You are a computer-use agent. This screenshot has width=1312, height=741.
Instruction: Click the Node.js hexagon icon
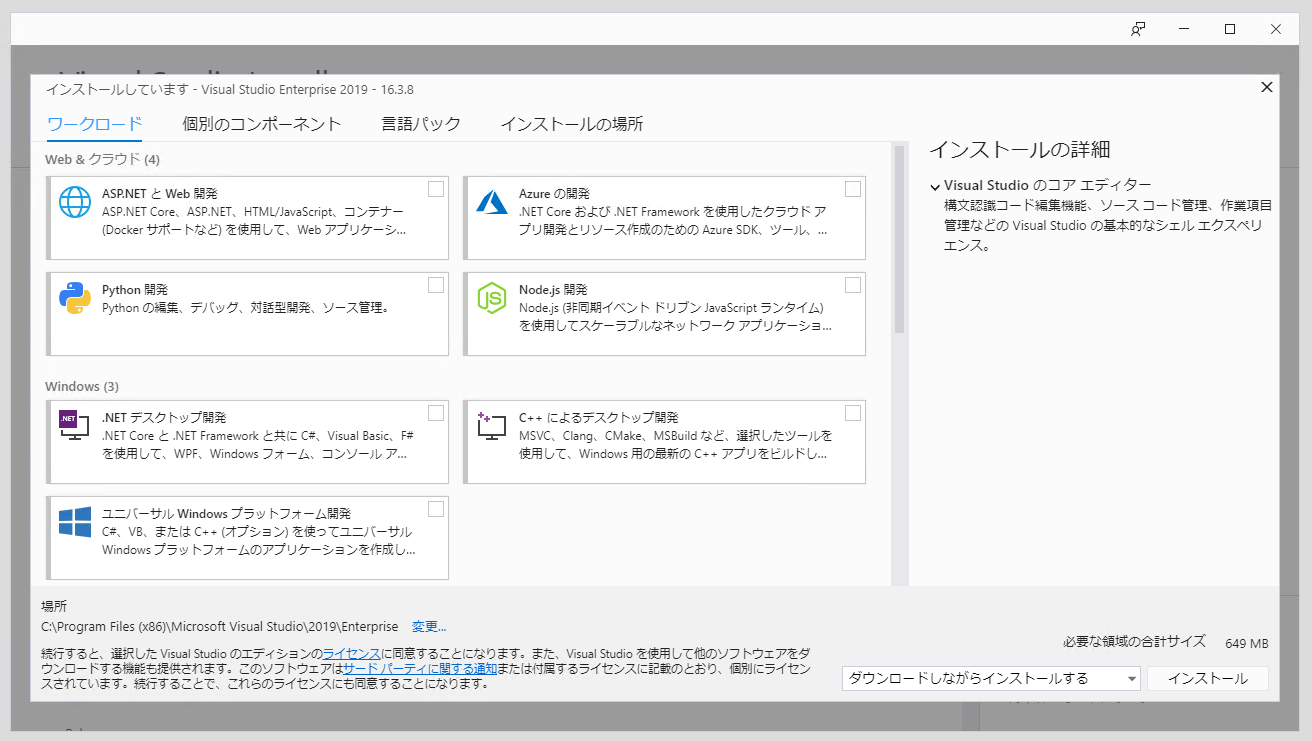click(492, 298)
